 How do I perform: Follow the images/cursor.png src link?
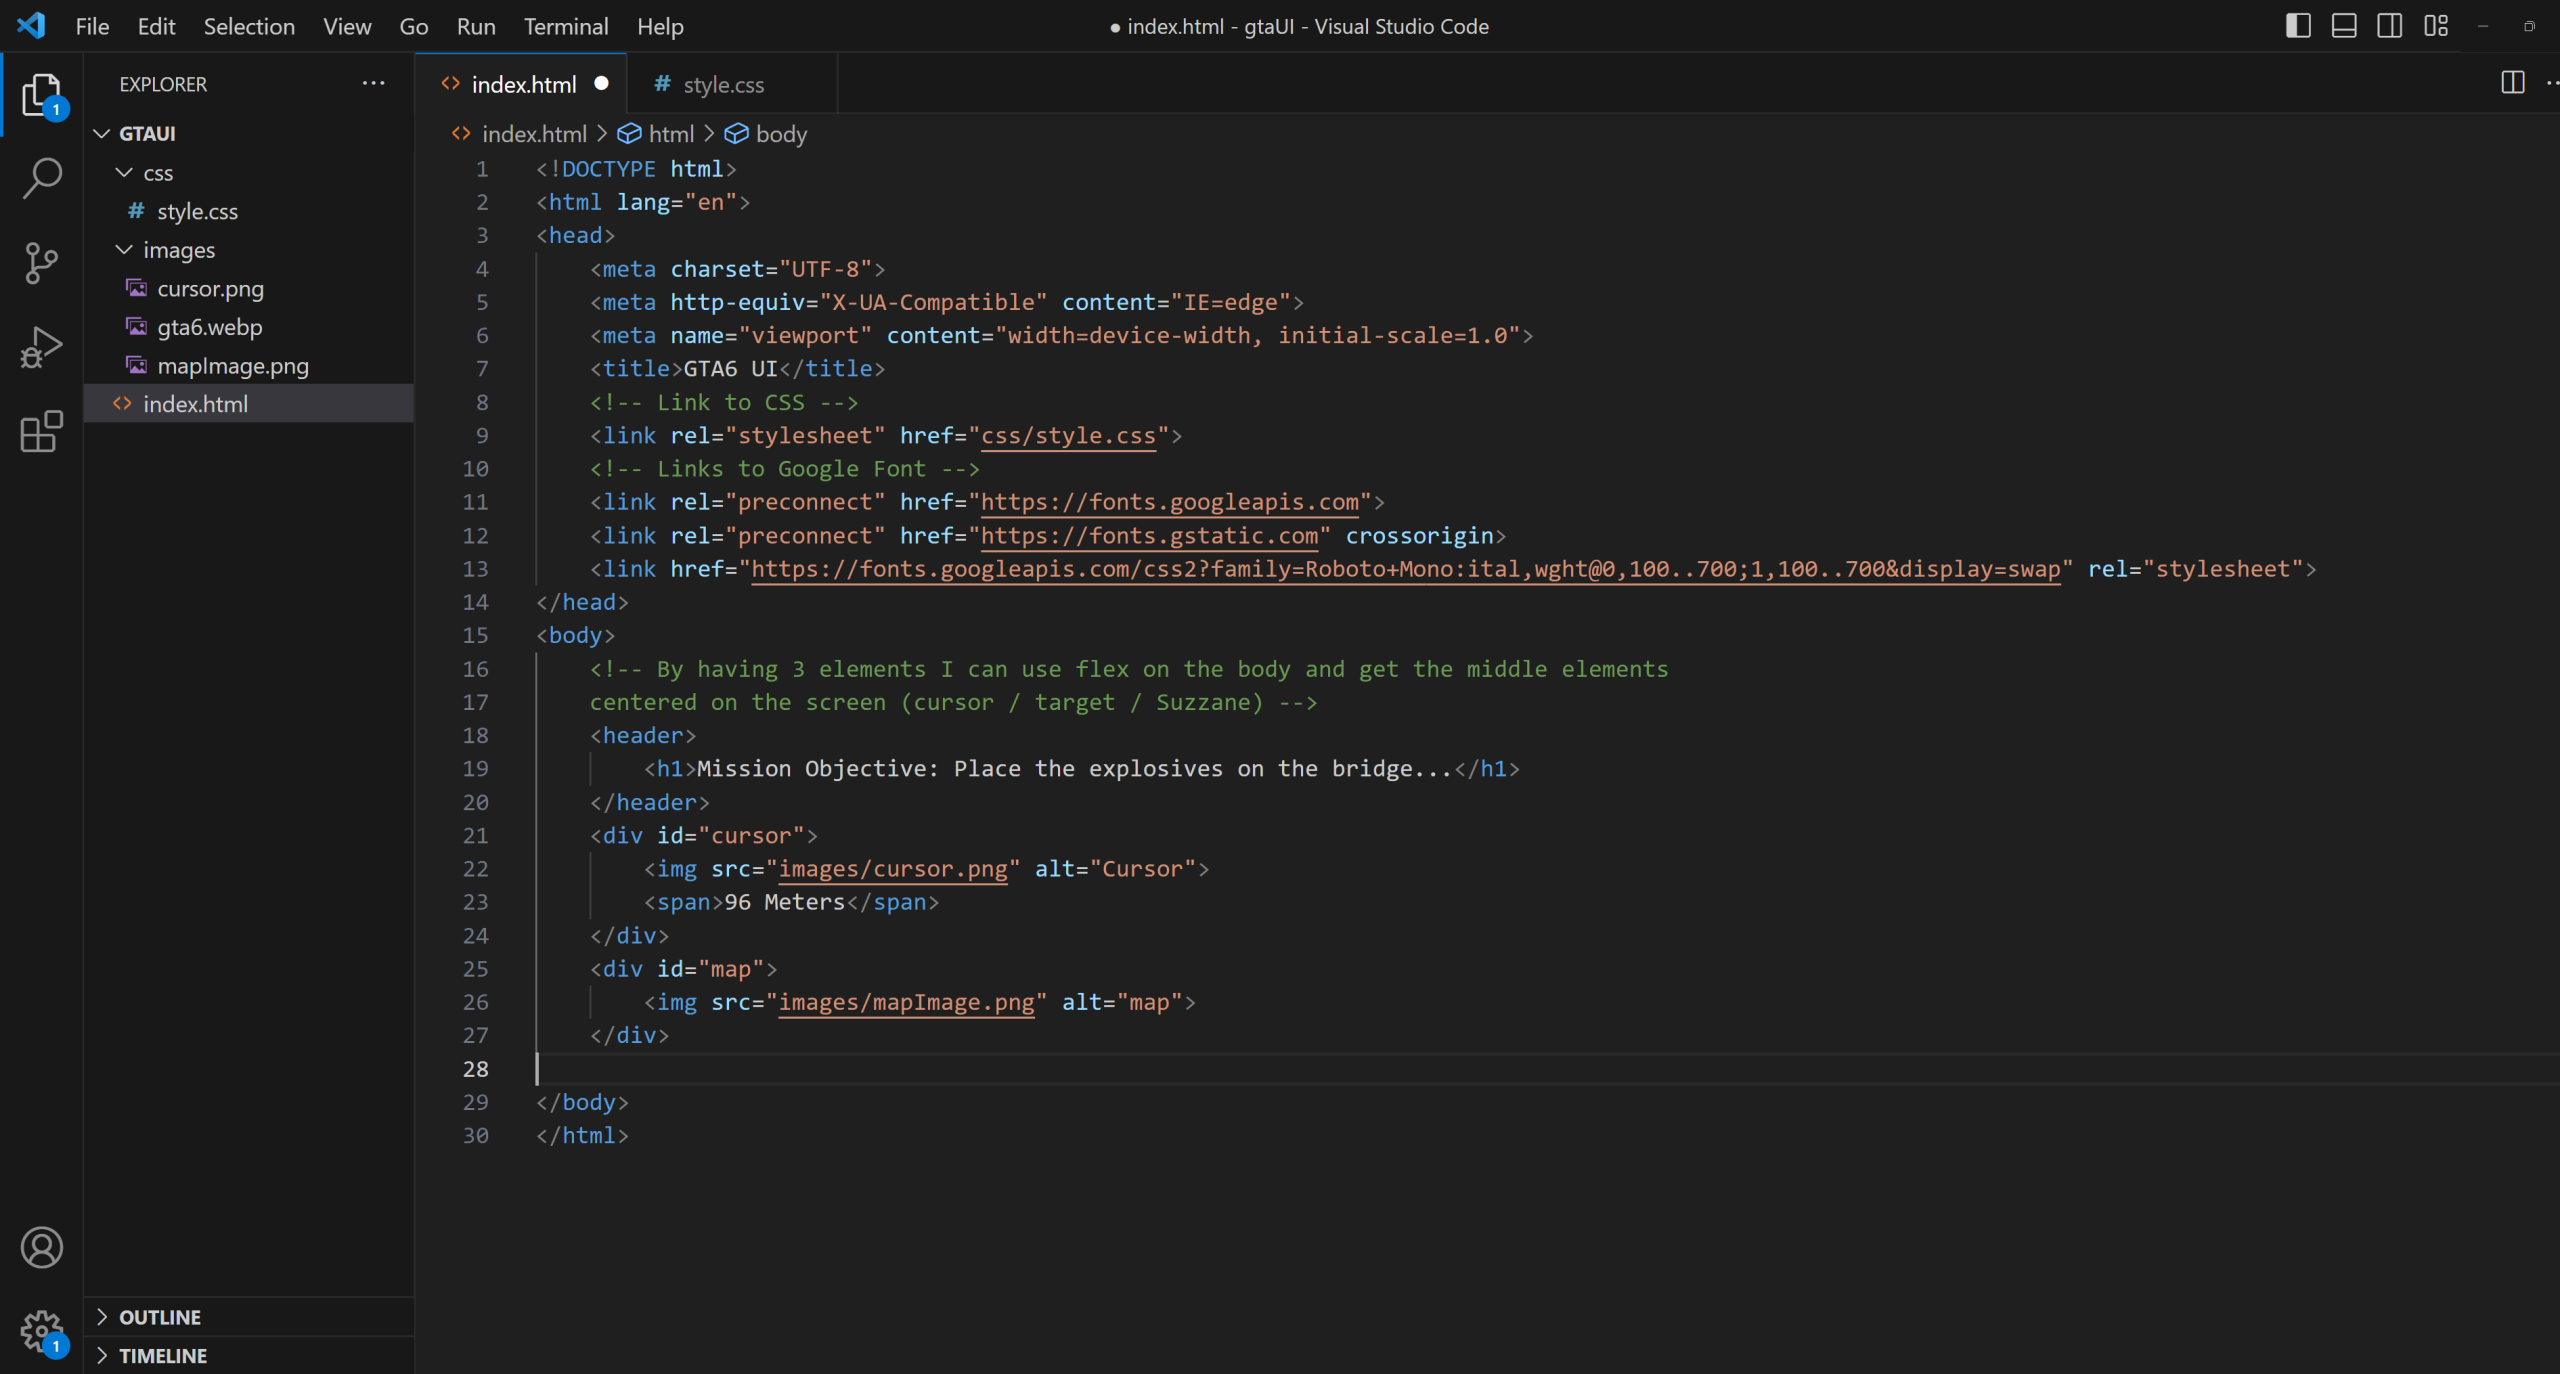click(893, 868)
